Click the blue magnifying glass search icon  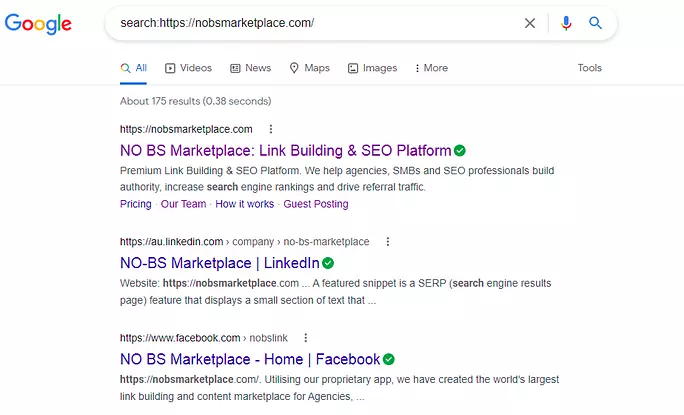tap(595, 23)
